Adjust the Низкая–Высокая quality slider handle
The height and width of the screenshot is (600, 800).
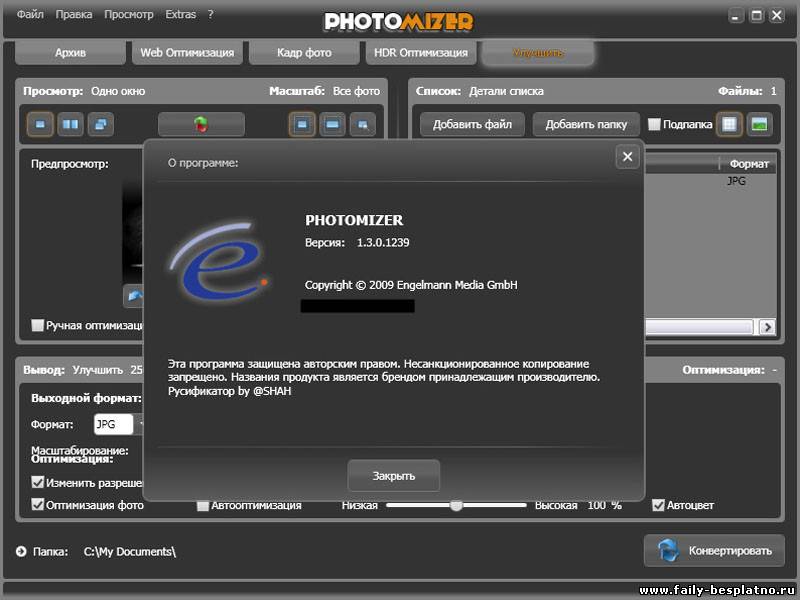click(456, 505)
